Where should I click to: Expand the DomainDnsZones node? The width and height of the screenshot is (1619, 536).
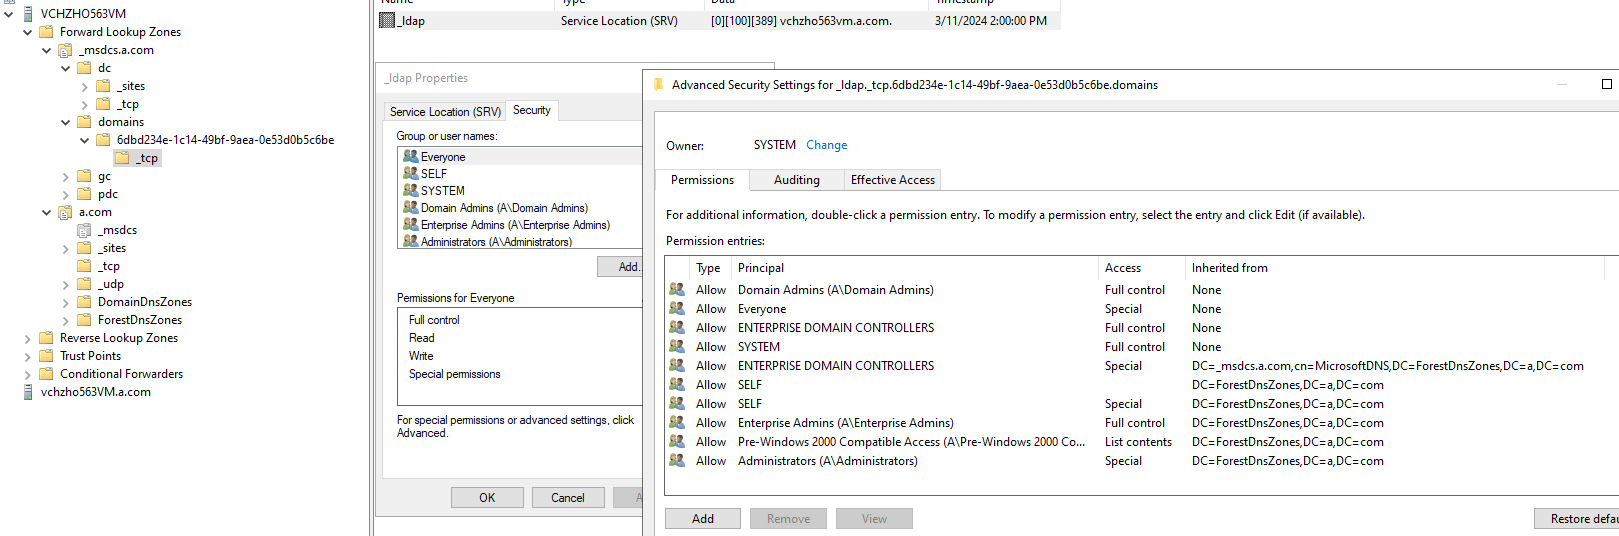[66, 302]
